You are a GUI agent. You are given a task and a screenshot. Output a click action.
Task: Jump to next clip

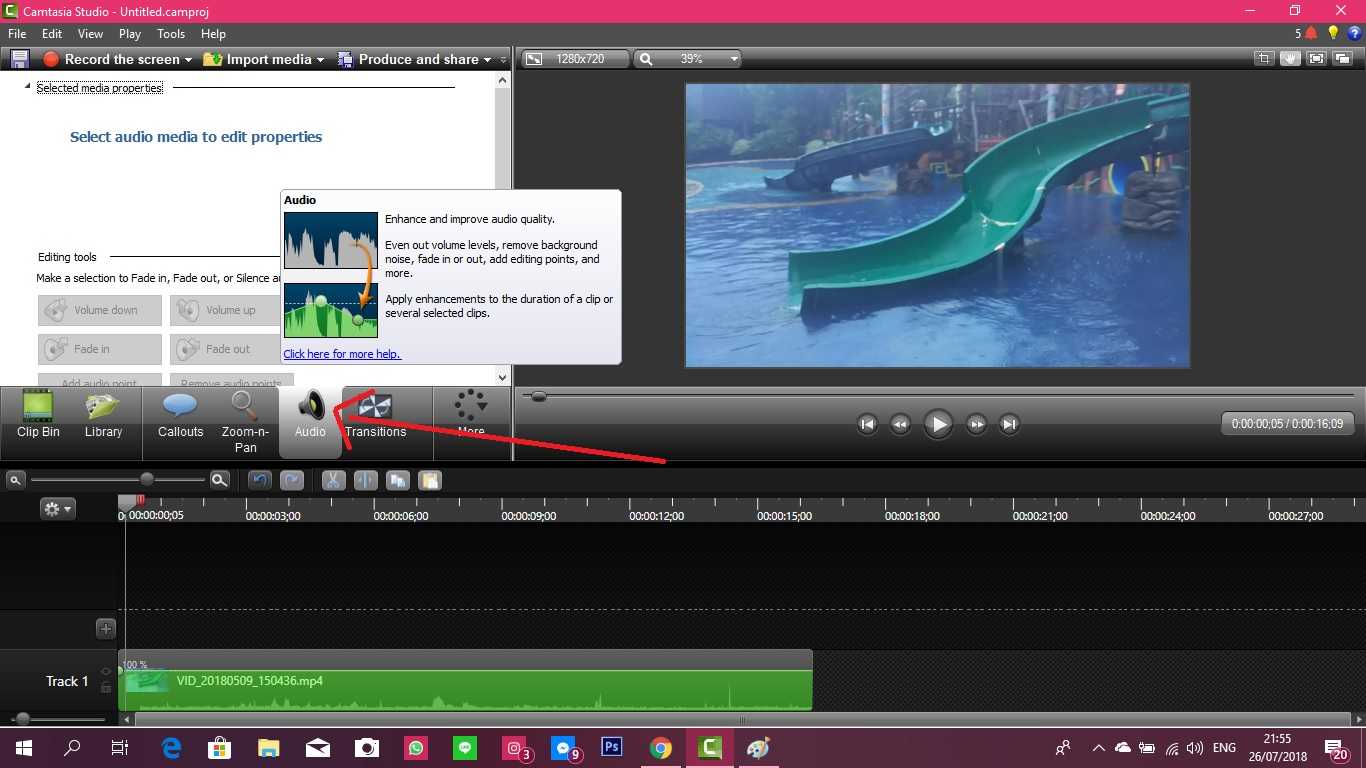point(1009,424)
